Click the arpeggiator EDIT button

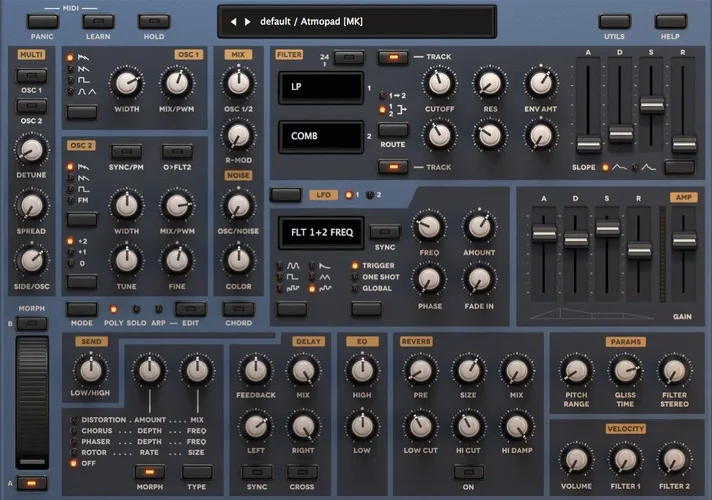(x=190, y=309)
